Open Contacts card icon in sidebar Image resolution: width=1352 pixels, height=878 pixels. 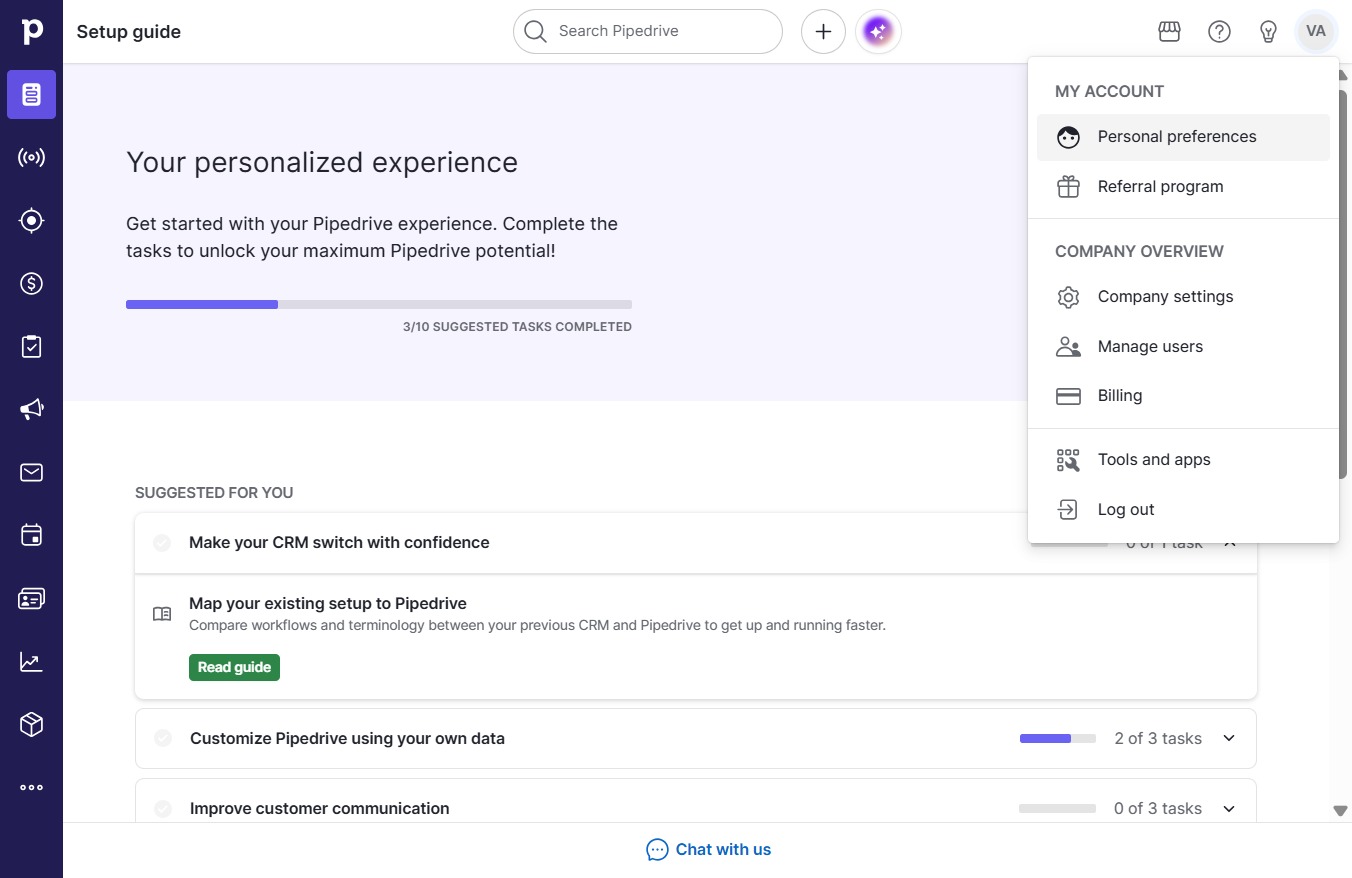[x=31, y=598]
